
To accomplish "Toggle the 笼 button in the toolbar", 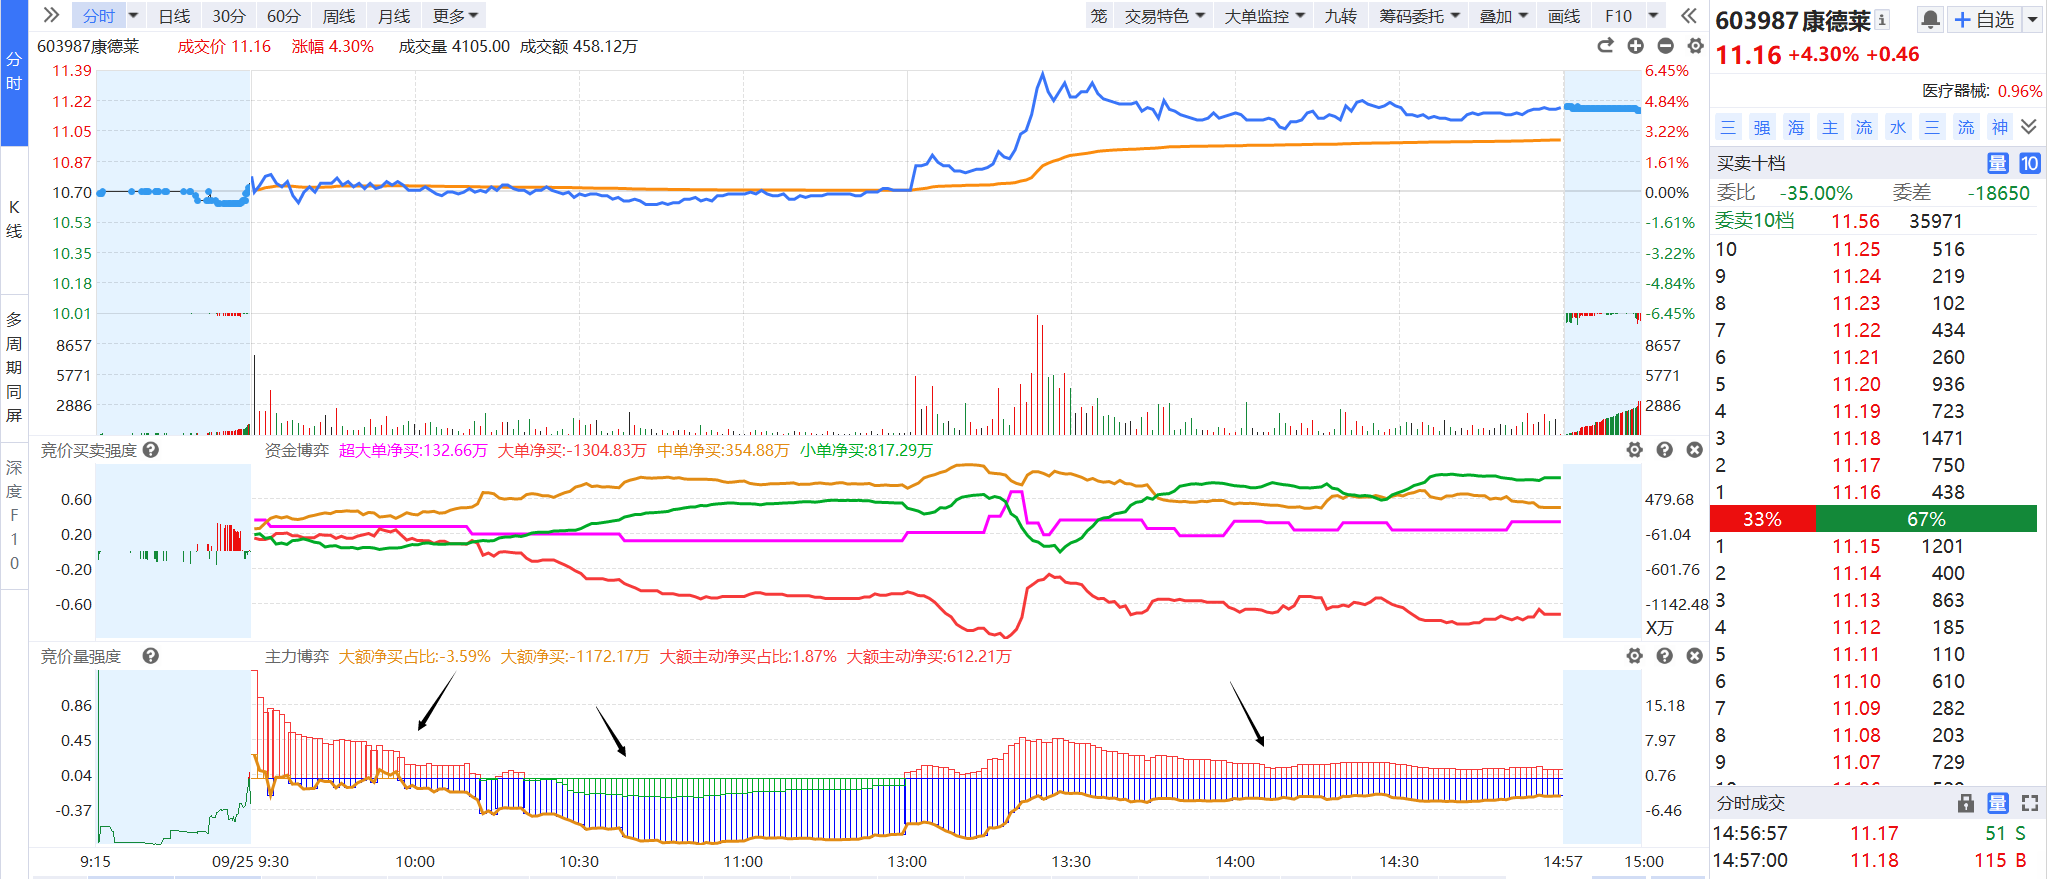I will pos(1099,16).
